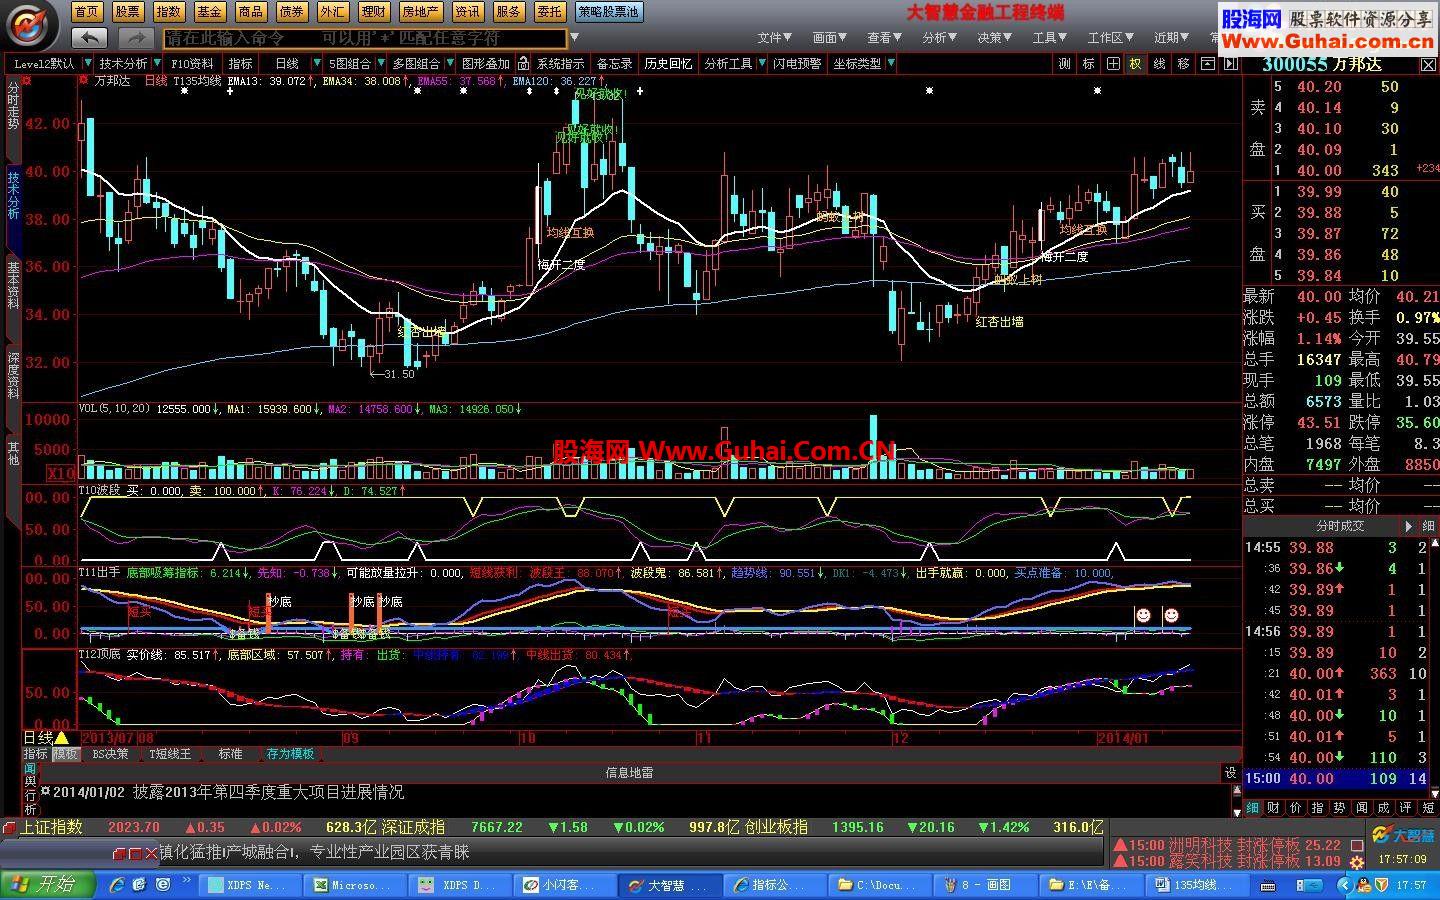The width and height of the screenshot is (1440, 900).
Task: Click the back arrow navigation button
Action: click(x=91, y=38)
